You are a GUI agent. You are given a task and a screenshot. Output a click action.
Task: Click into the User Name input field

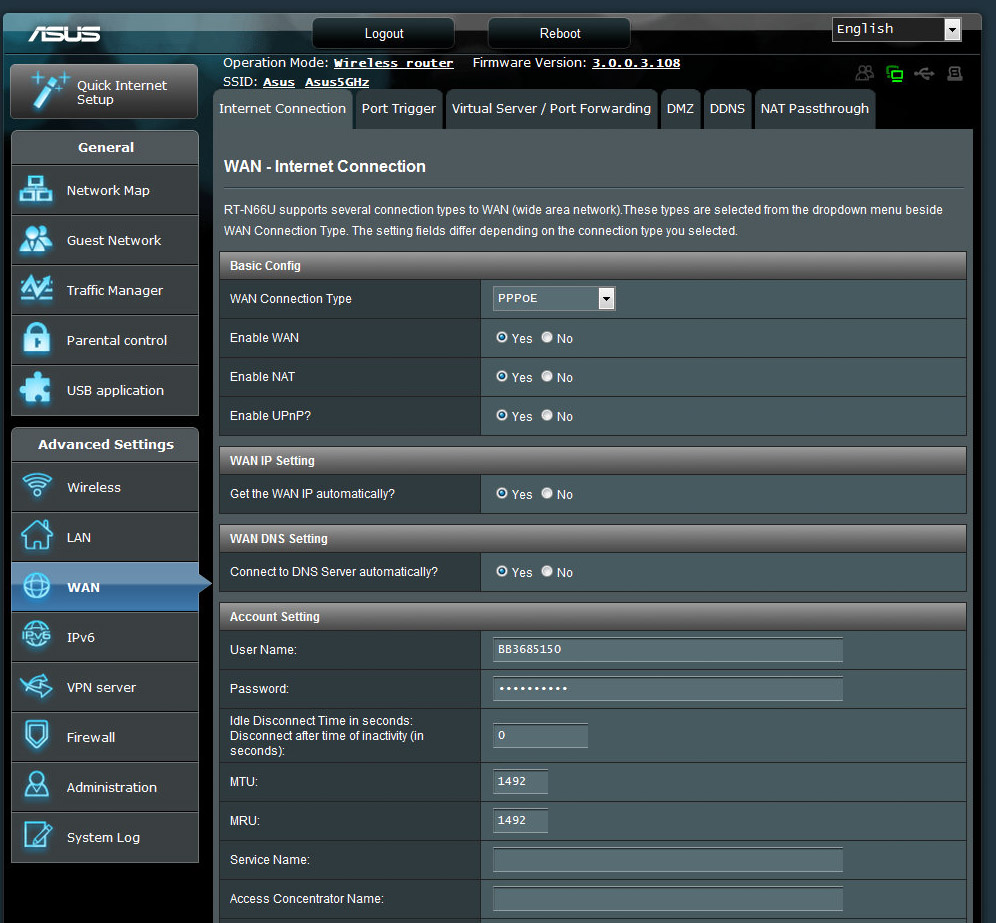[667, 650]
